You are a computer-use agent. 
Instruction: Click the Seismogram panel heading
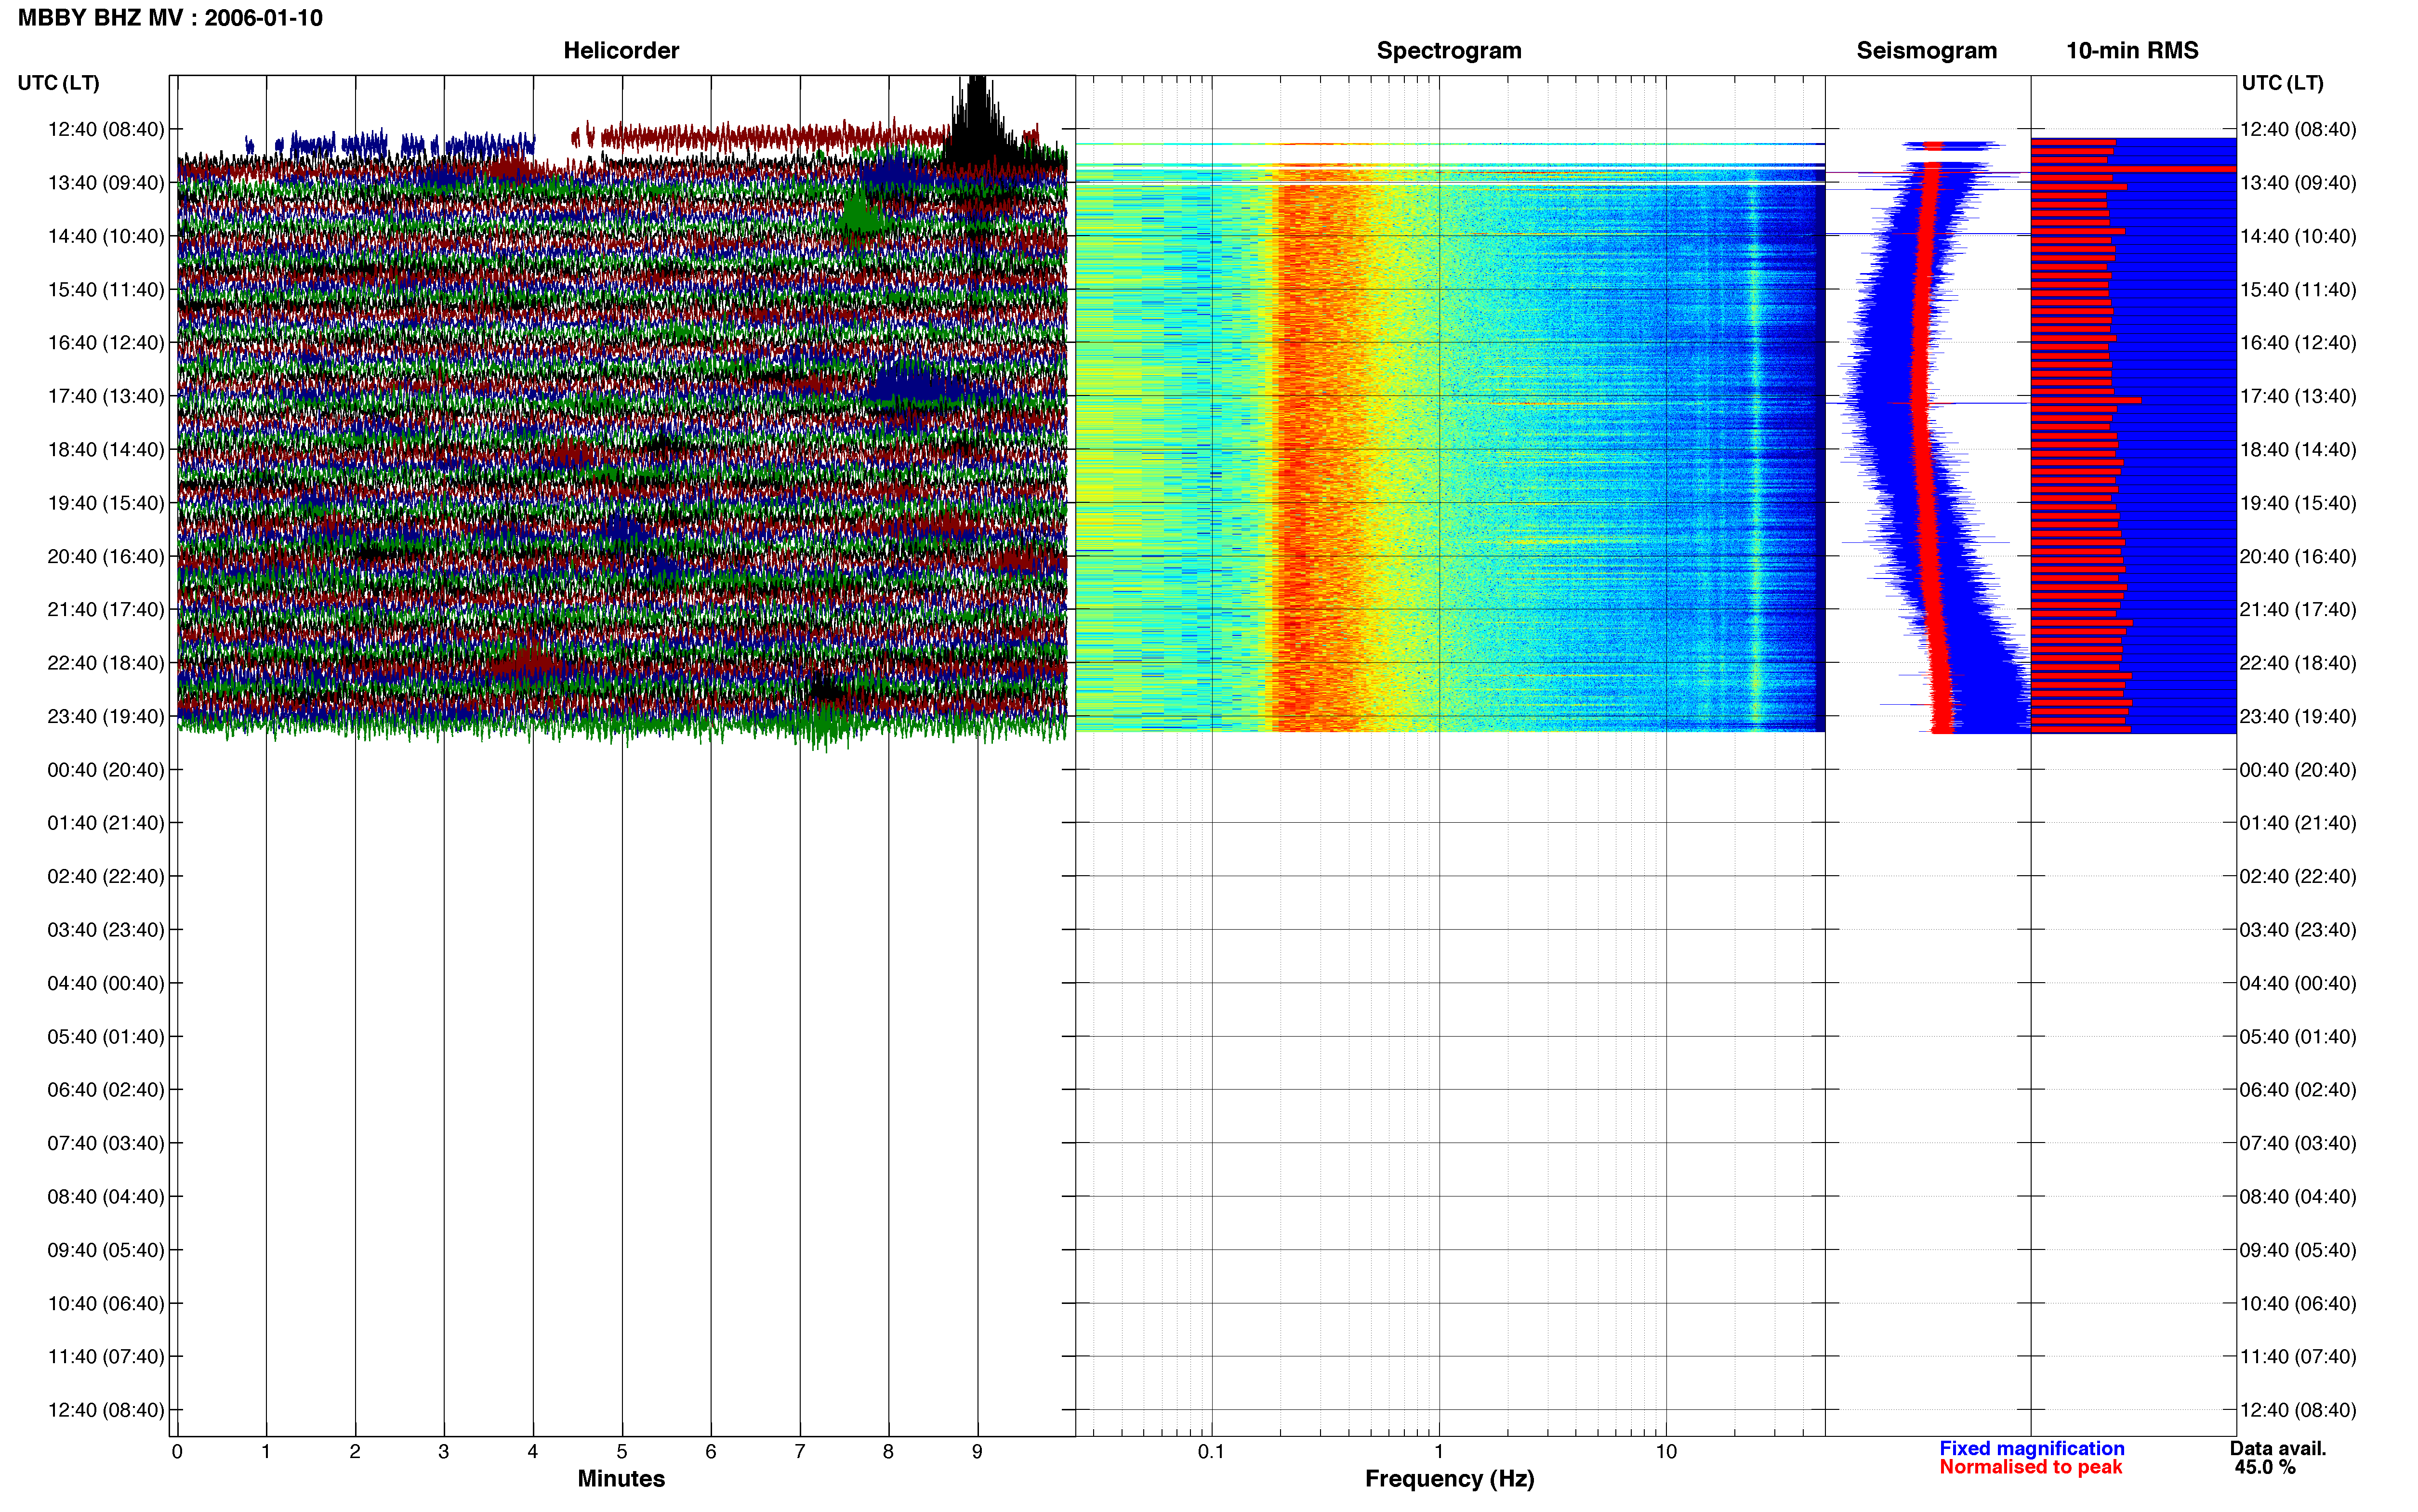1926,50
